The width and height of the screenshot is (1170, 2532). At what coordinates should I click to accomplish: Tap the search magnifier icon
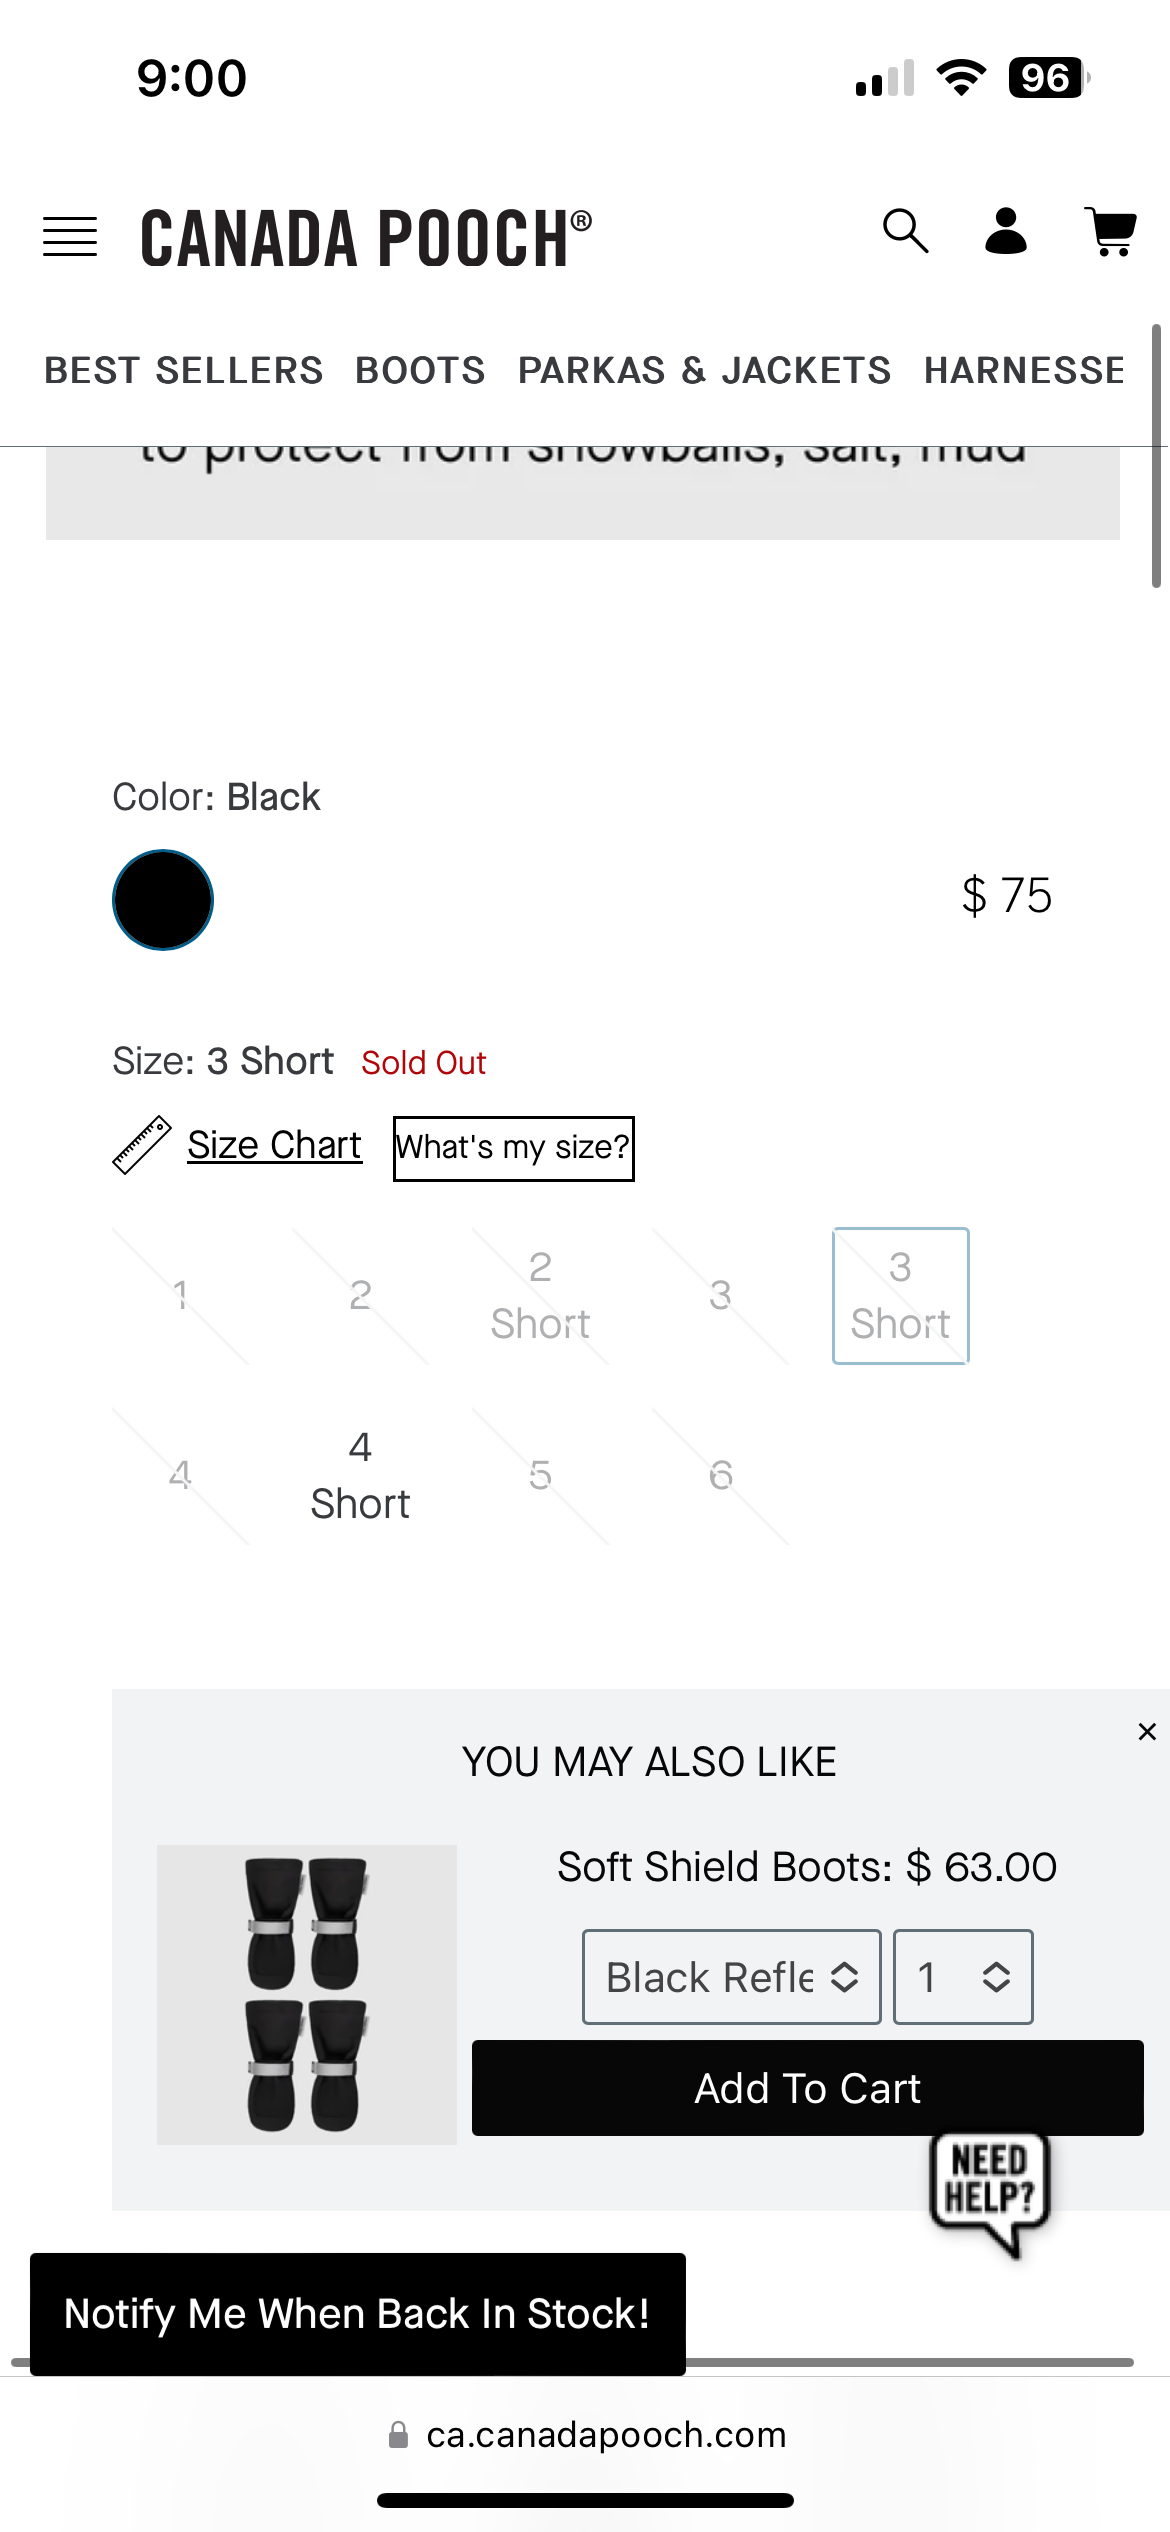(x=905, y=232)
